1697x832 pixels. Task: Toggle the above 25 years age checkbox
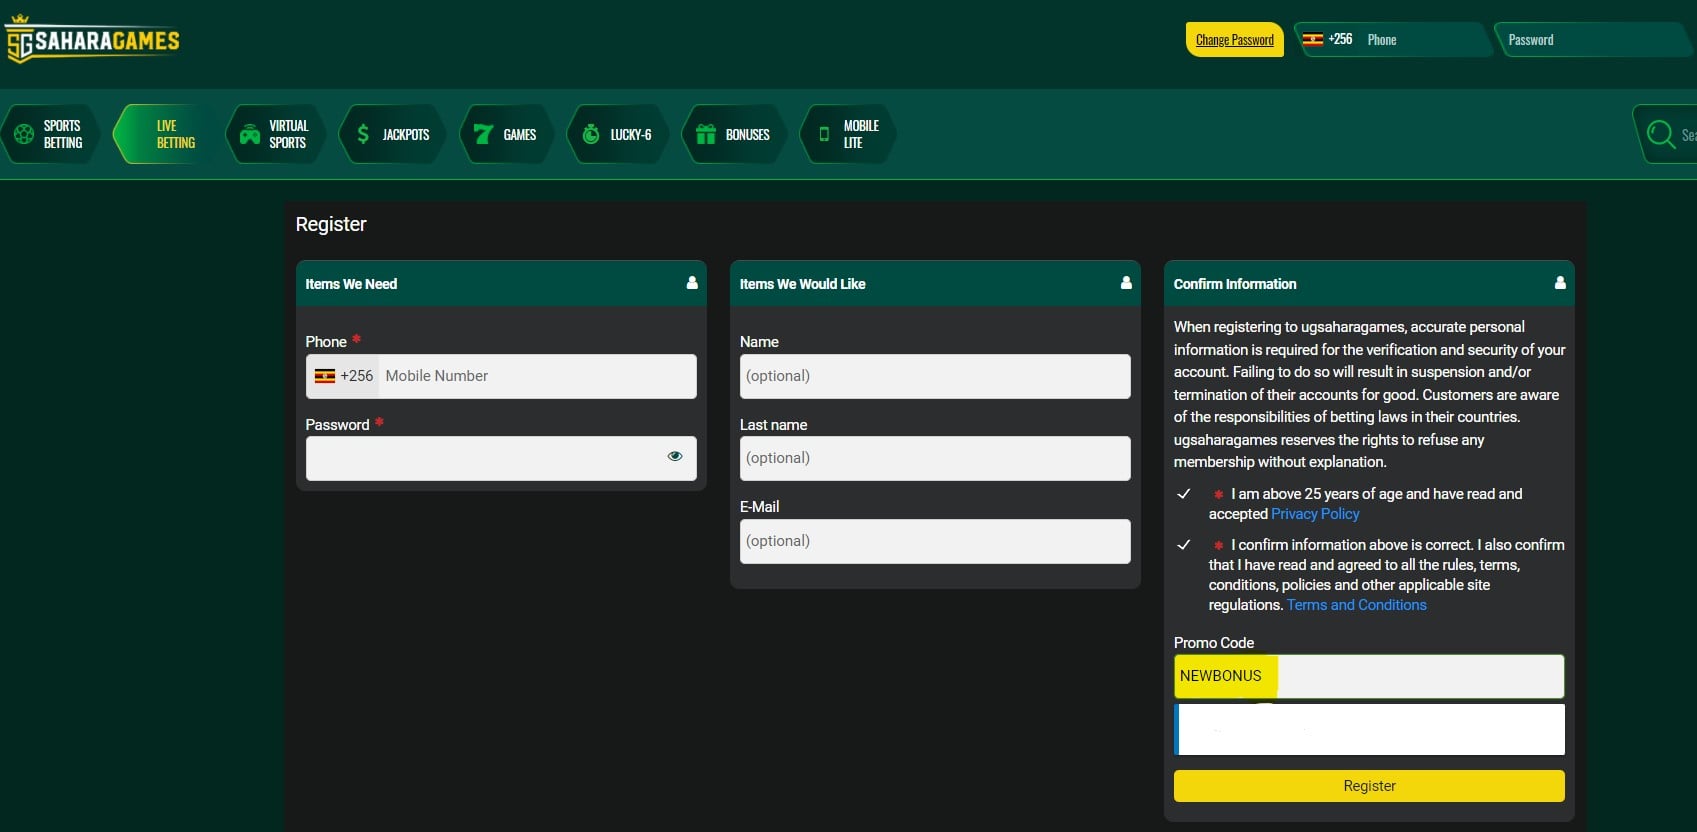pos(1184,494)
